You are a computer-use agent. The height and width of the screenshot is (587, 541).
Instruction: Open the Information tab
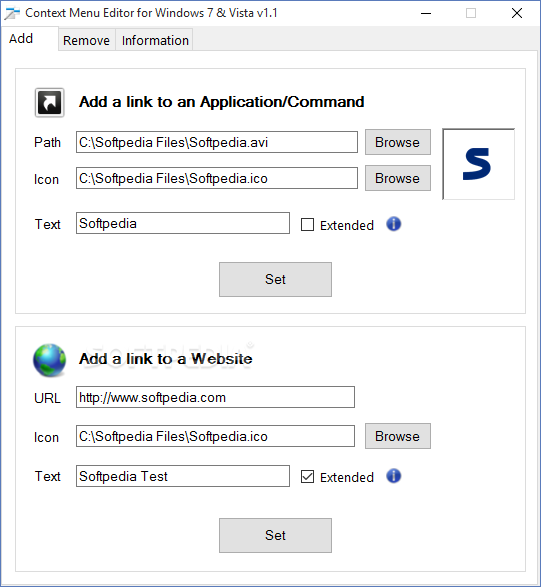coord(155,40)
